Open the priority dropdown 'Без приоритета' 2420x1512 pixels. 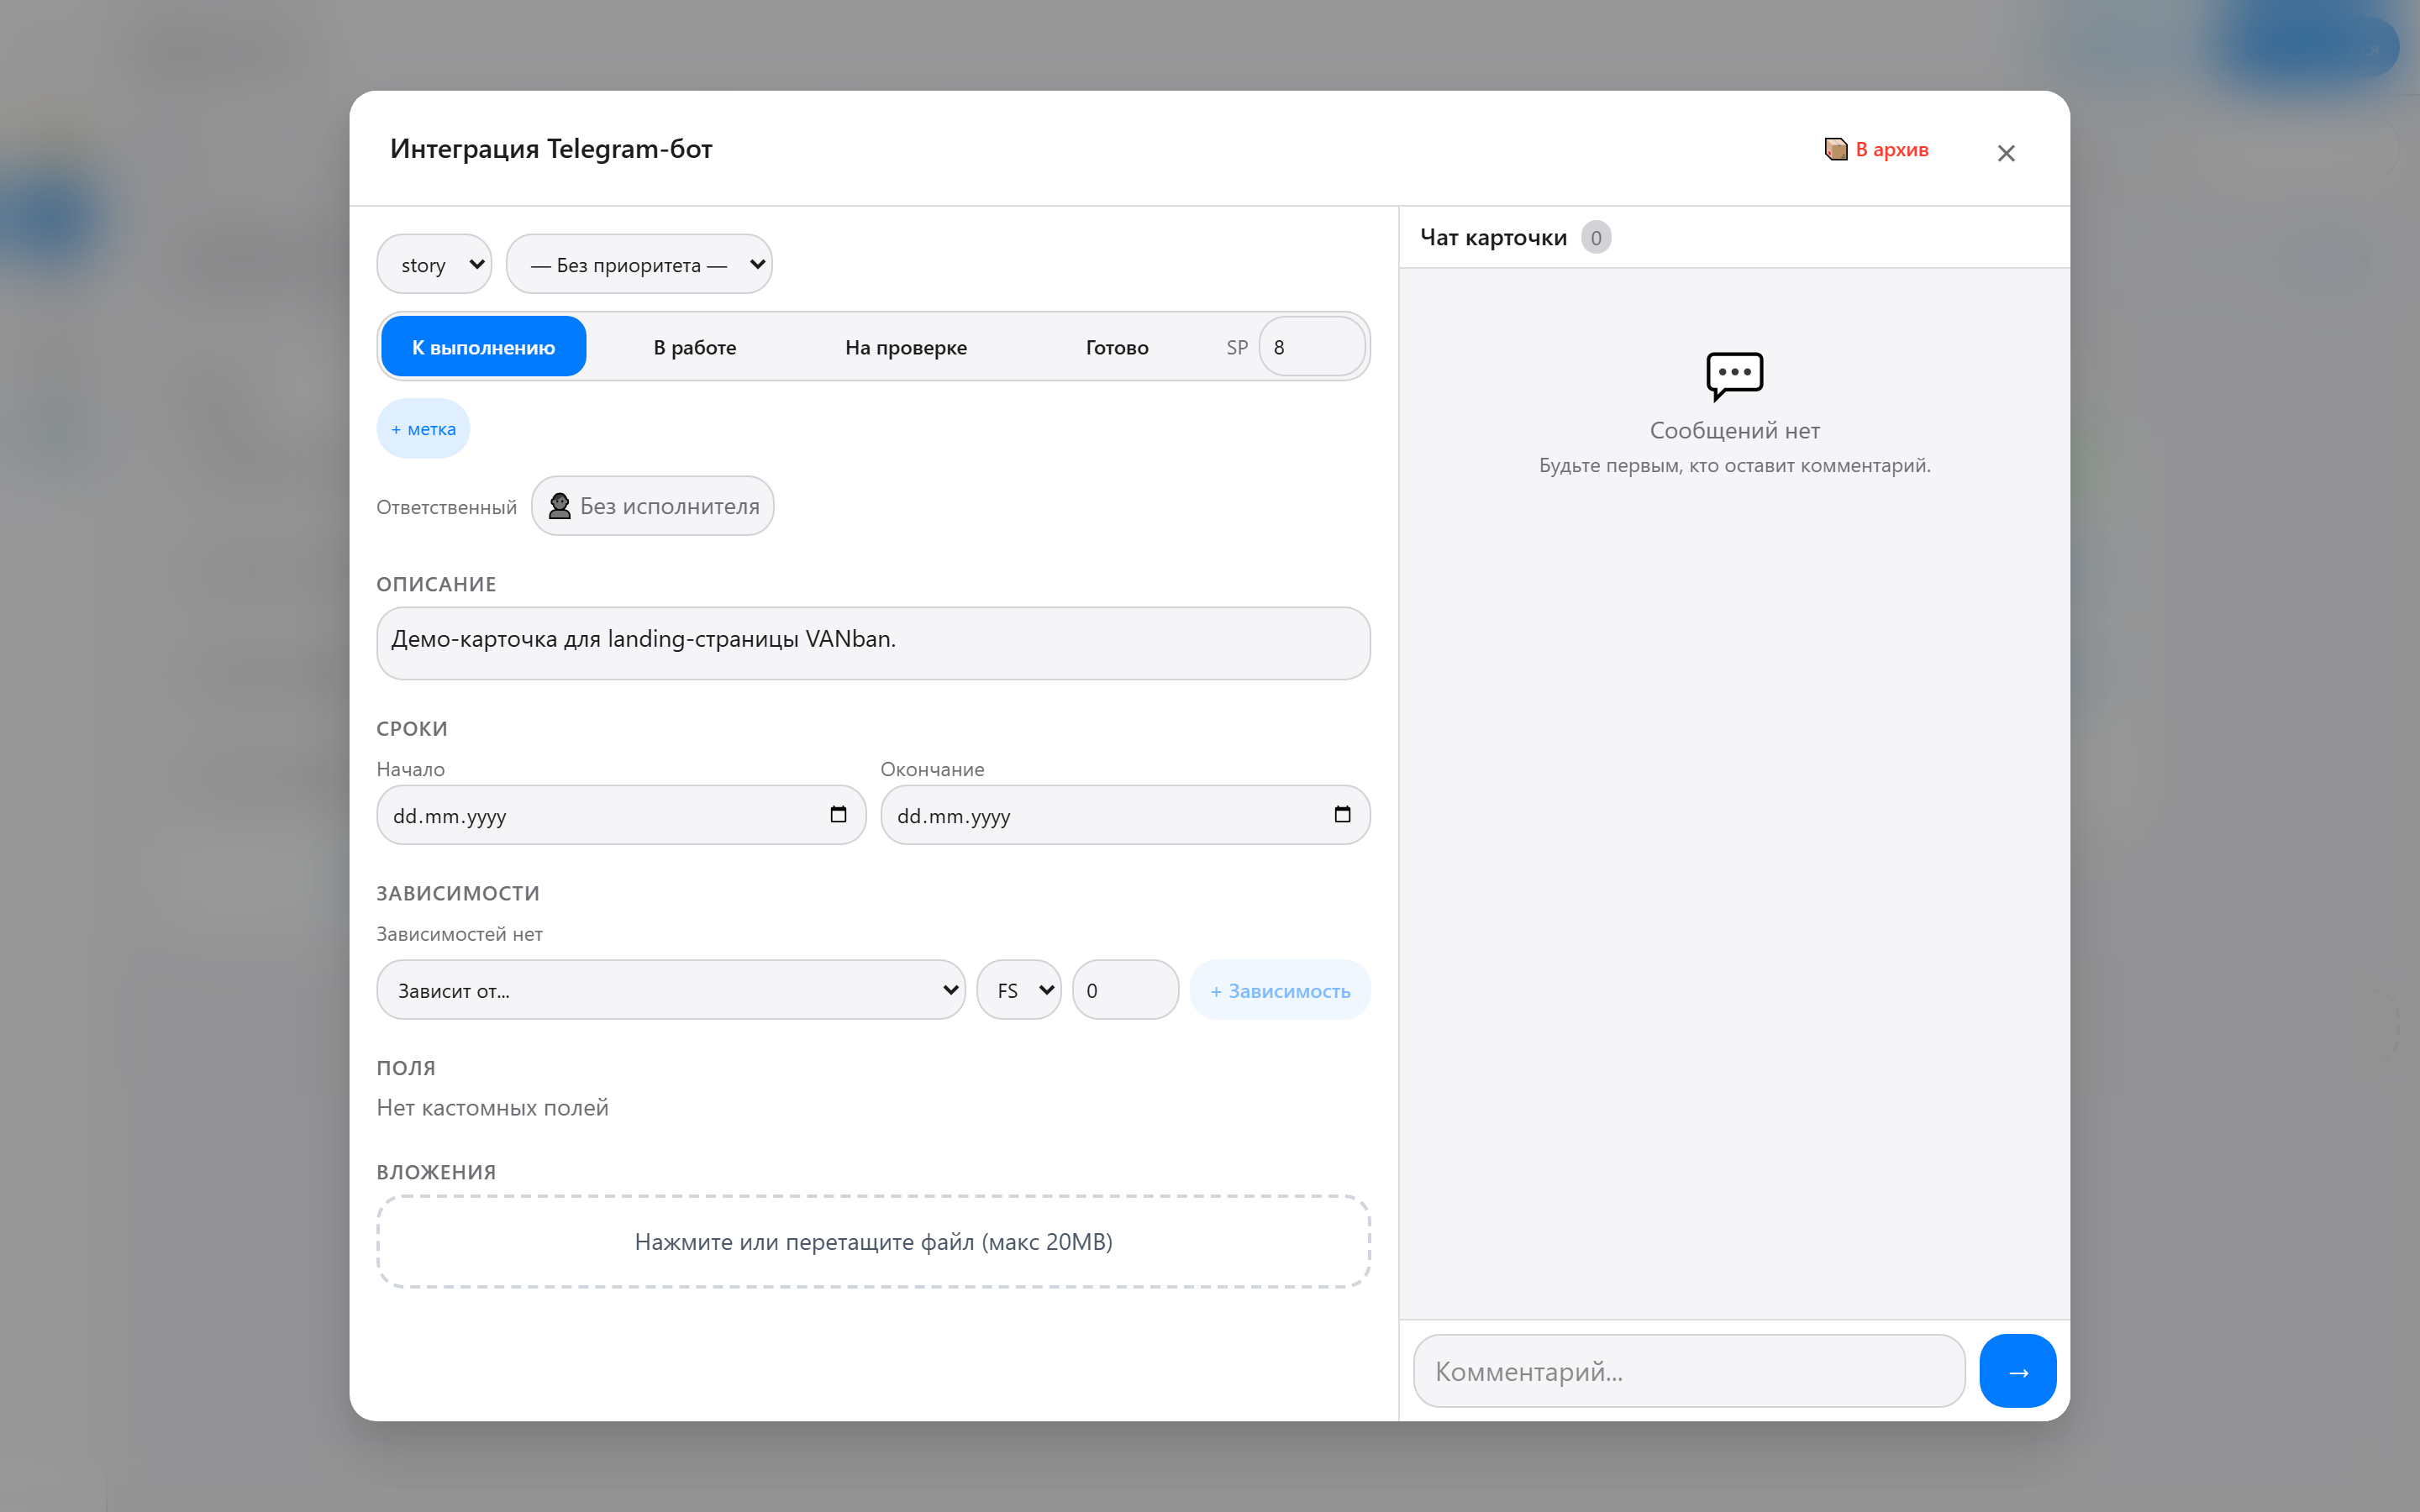tap(639, 264)
